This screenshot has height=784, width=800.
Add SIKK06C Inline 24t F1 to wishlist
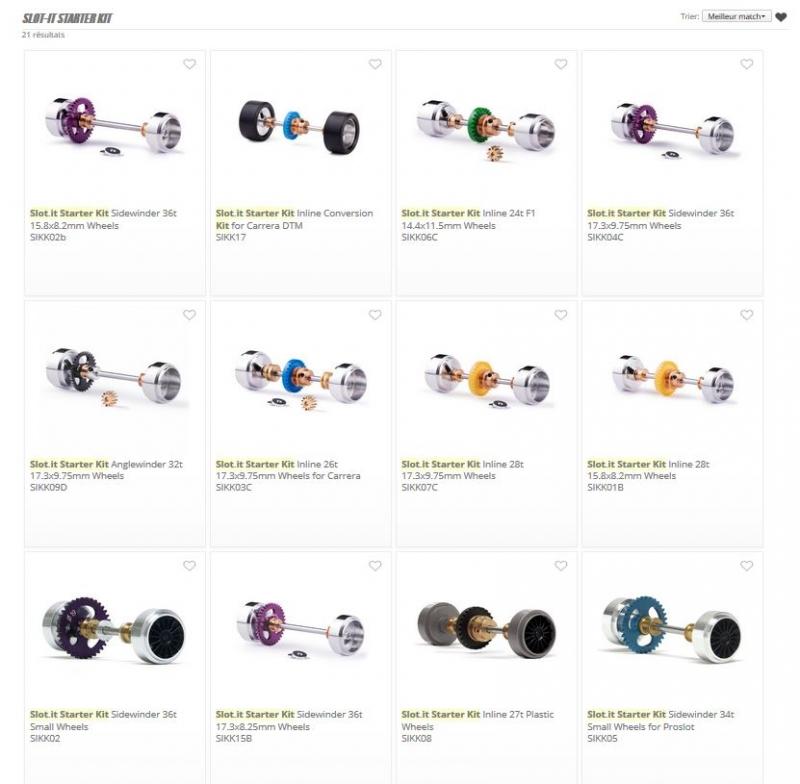click(561, 64)
